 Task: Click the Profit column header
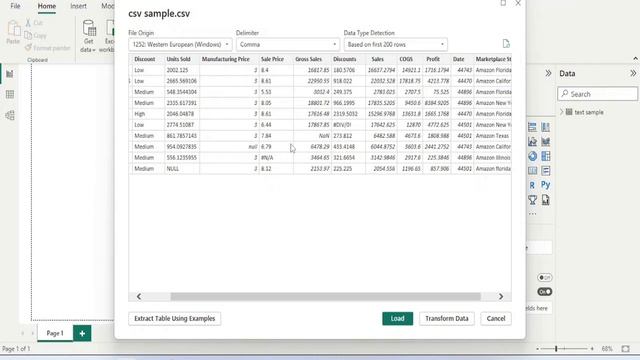(x=437, y=59)
